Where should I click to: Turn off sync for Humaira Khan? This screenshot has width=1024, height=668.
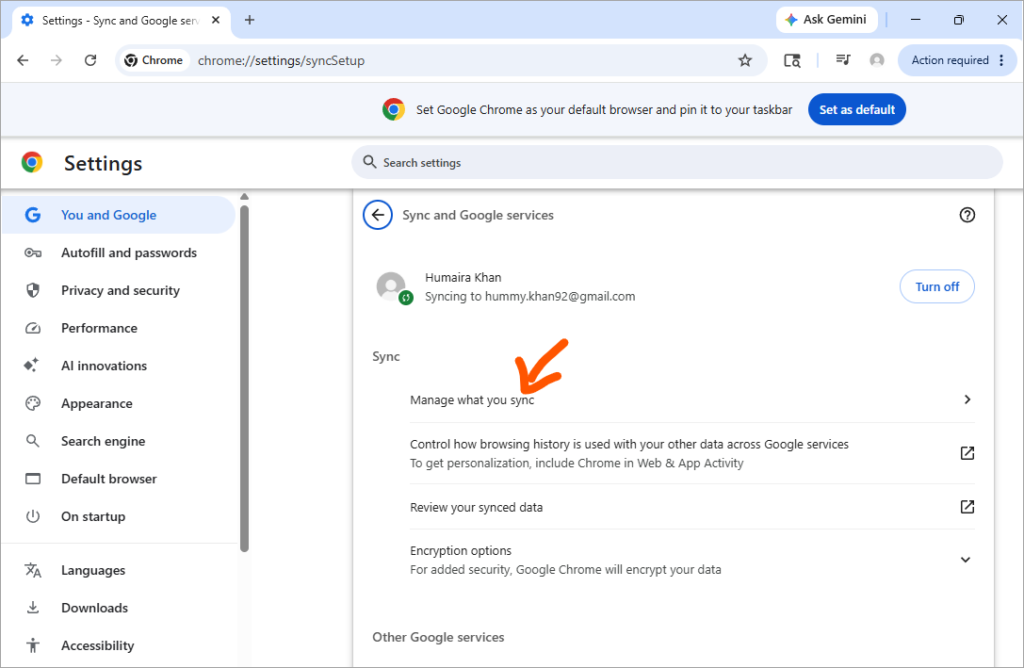937,287
